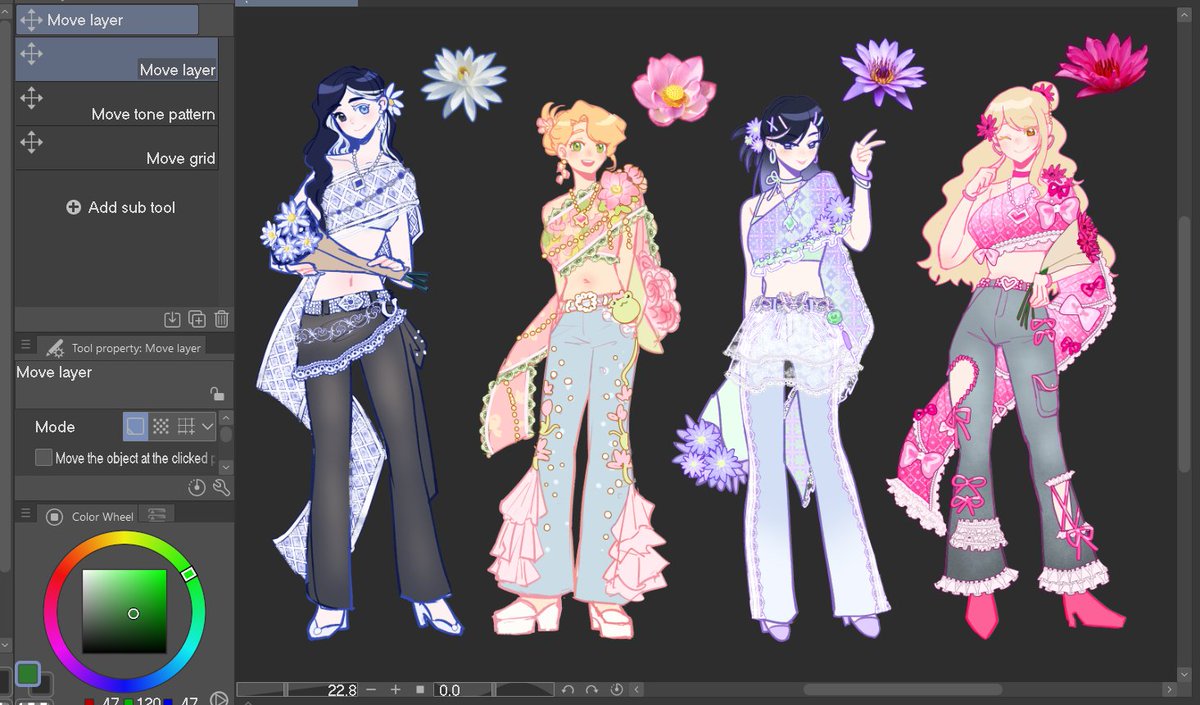This screenshot has height=705, width=1200.
Task: Click the fit to screen square icon
Action: point(421,690)
